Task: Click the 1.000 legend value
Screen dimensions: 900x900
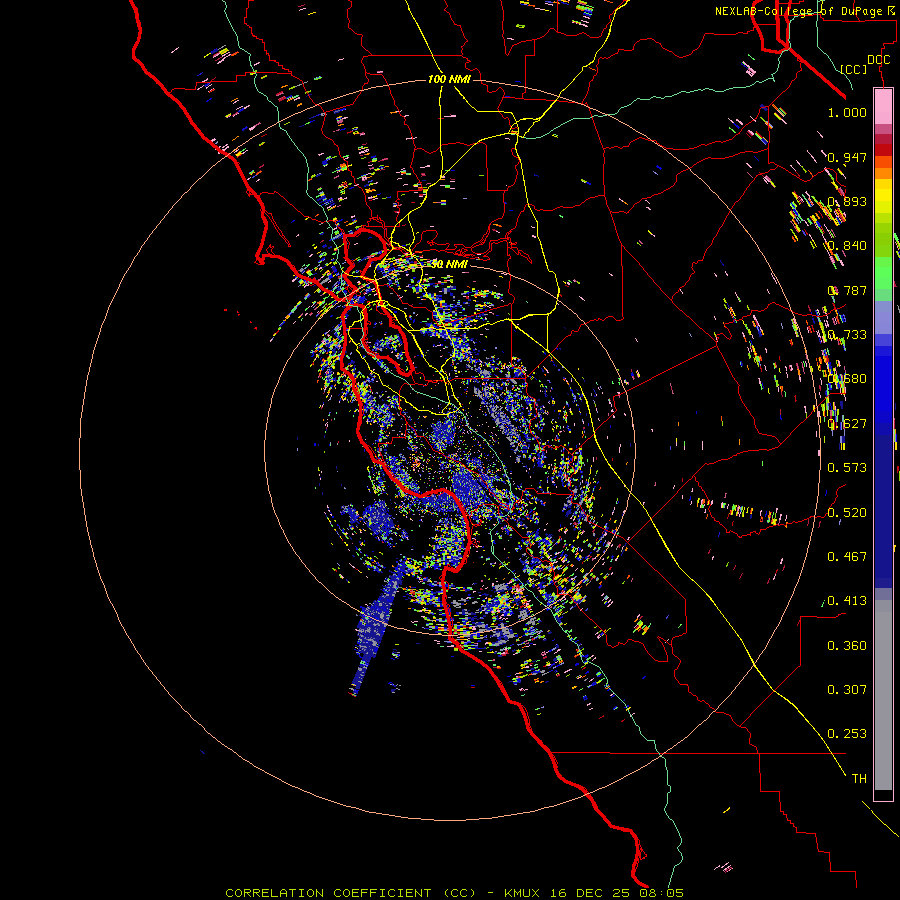Action: tap(847, 112)
